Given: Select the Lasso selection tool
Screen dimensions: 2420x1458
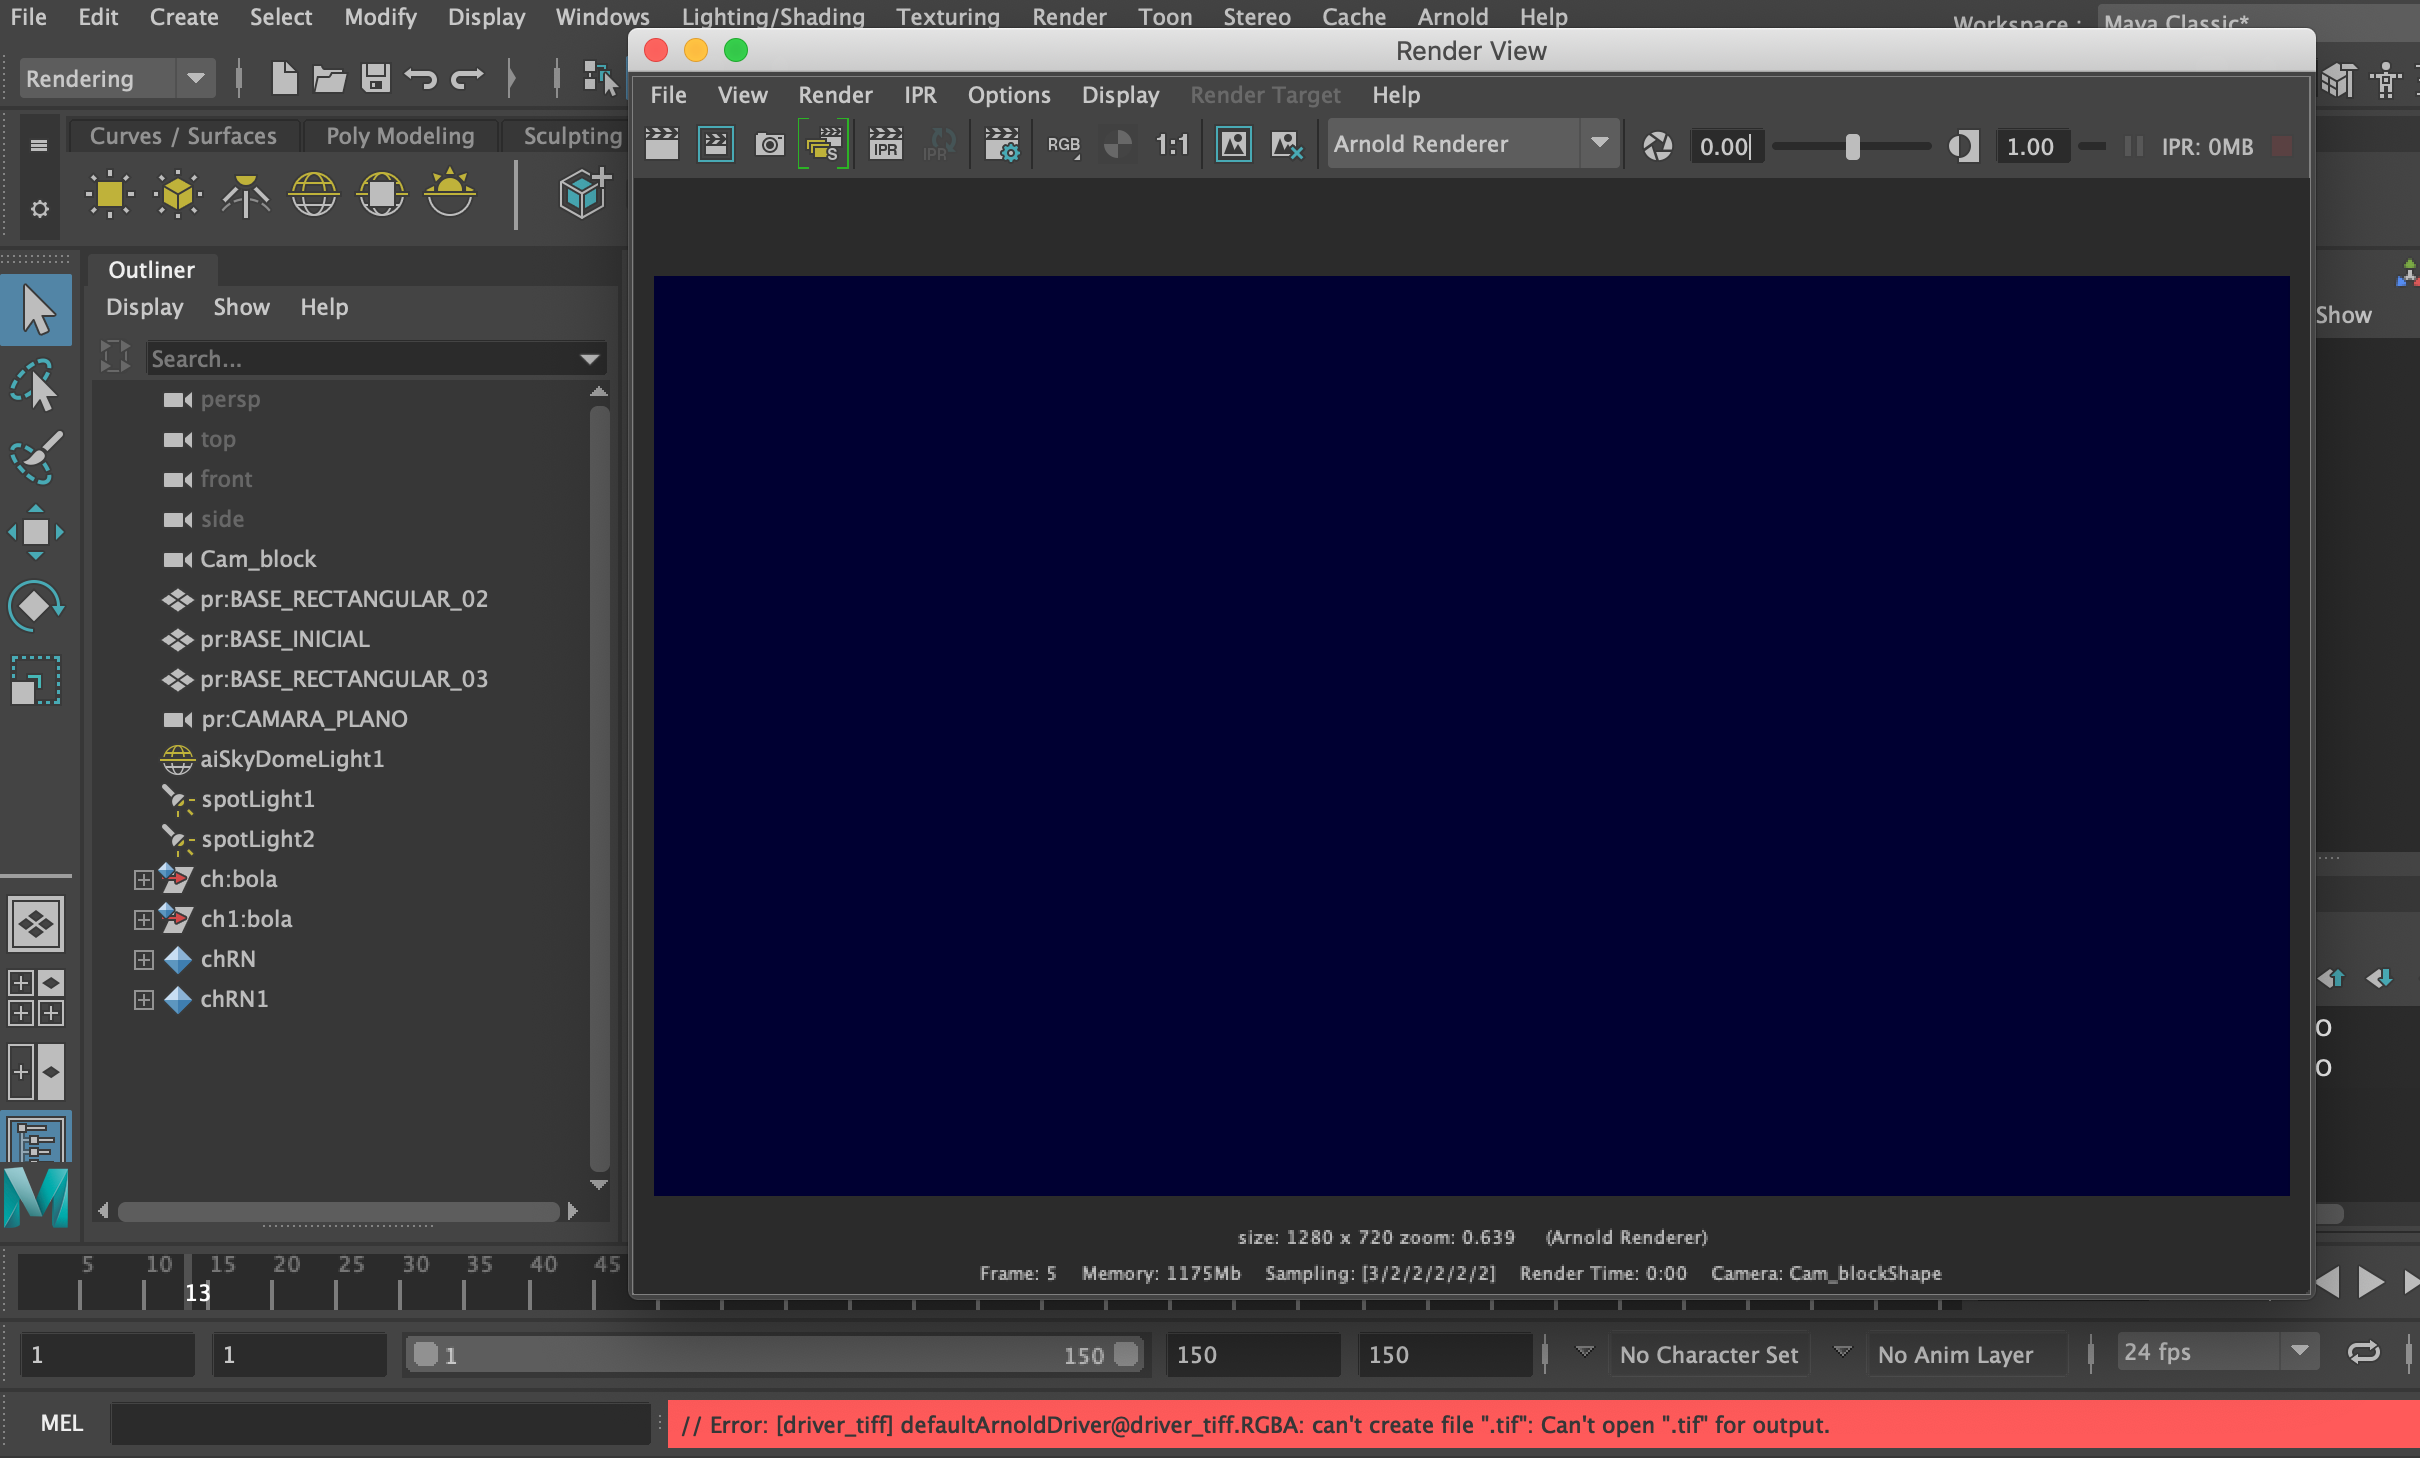Looking at the screenshot, I should pos(36,386).
